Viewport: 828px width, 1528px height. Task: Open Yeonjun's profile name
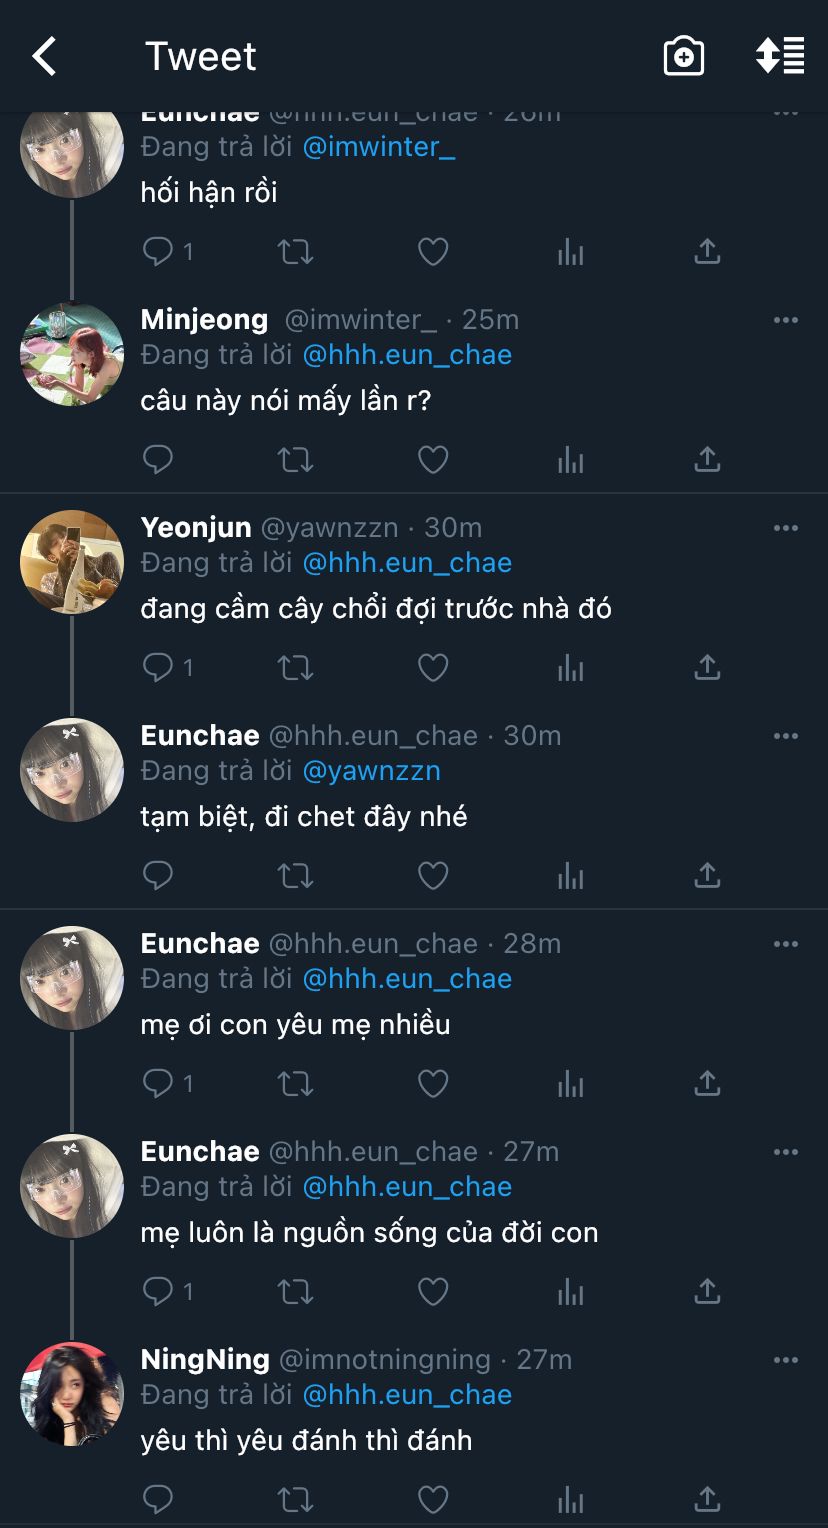(x=196, y=527)
